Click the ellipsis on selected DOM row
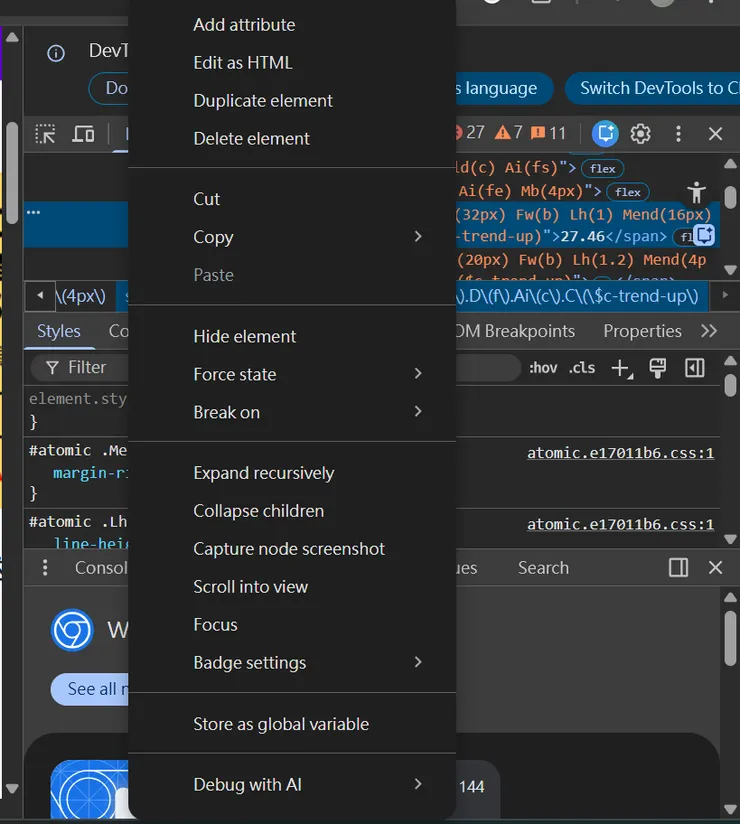Viewport: 740px width, 824px height. (x=34, y=212)
